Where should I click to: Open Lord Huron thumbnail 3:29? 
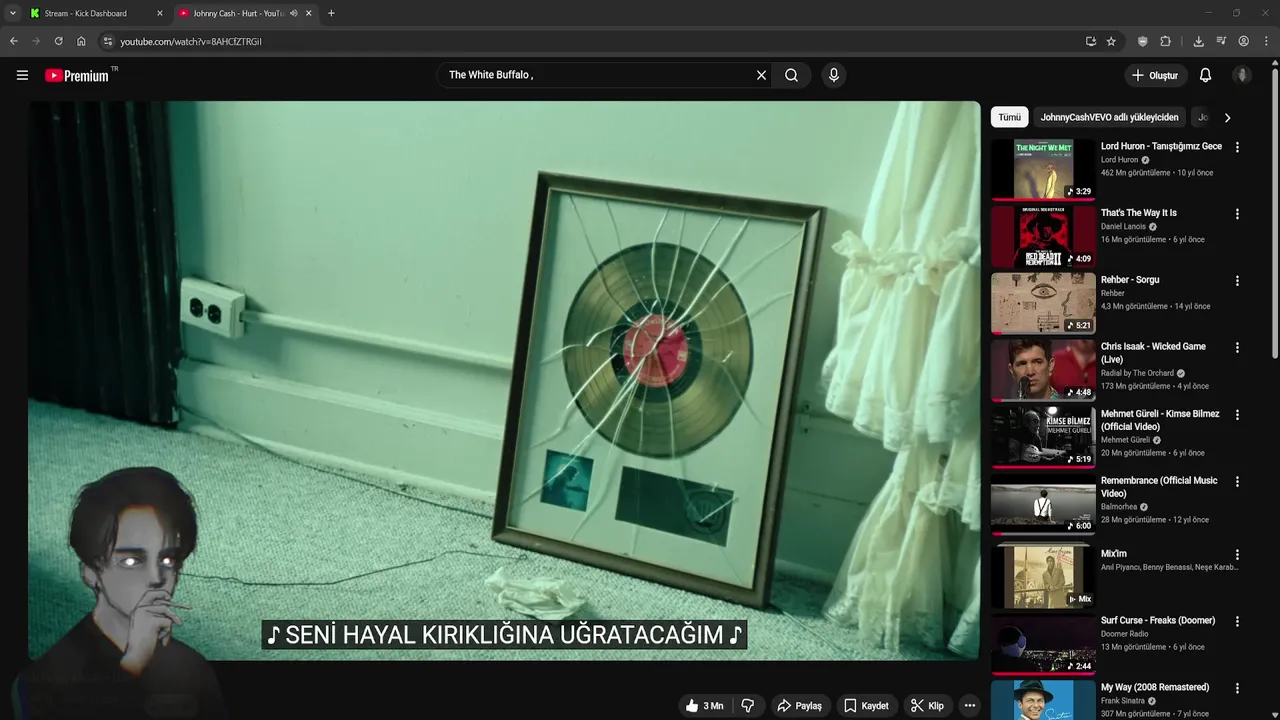coord(1043,169)
